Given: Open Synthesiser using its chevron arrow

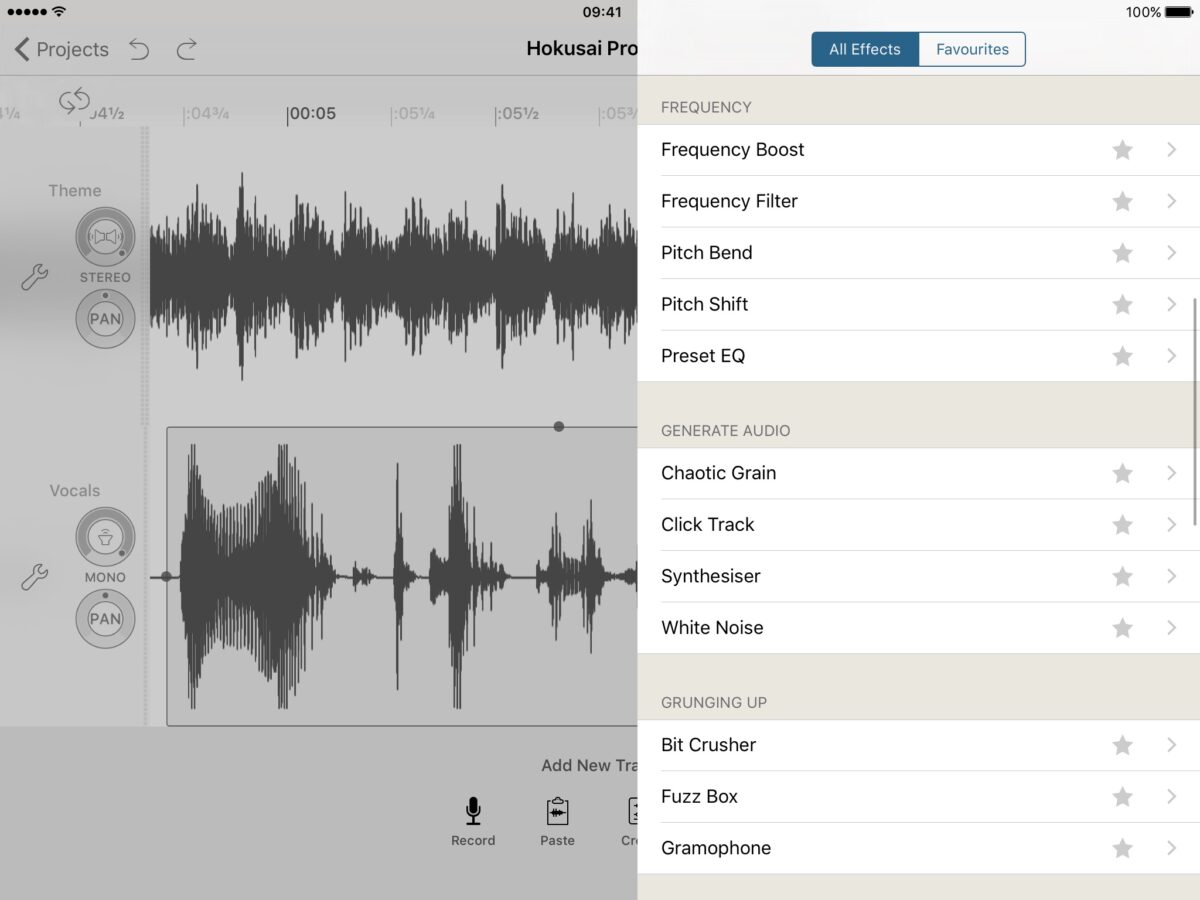Looking at the screenshot, I should 1171,576.
